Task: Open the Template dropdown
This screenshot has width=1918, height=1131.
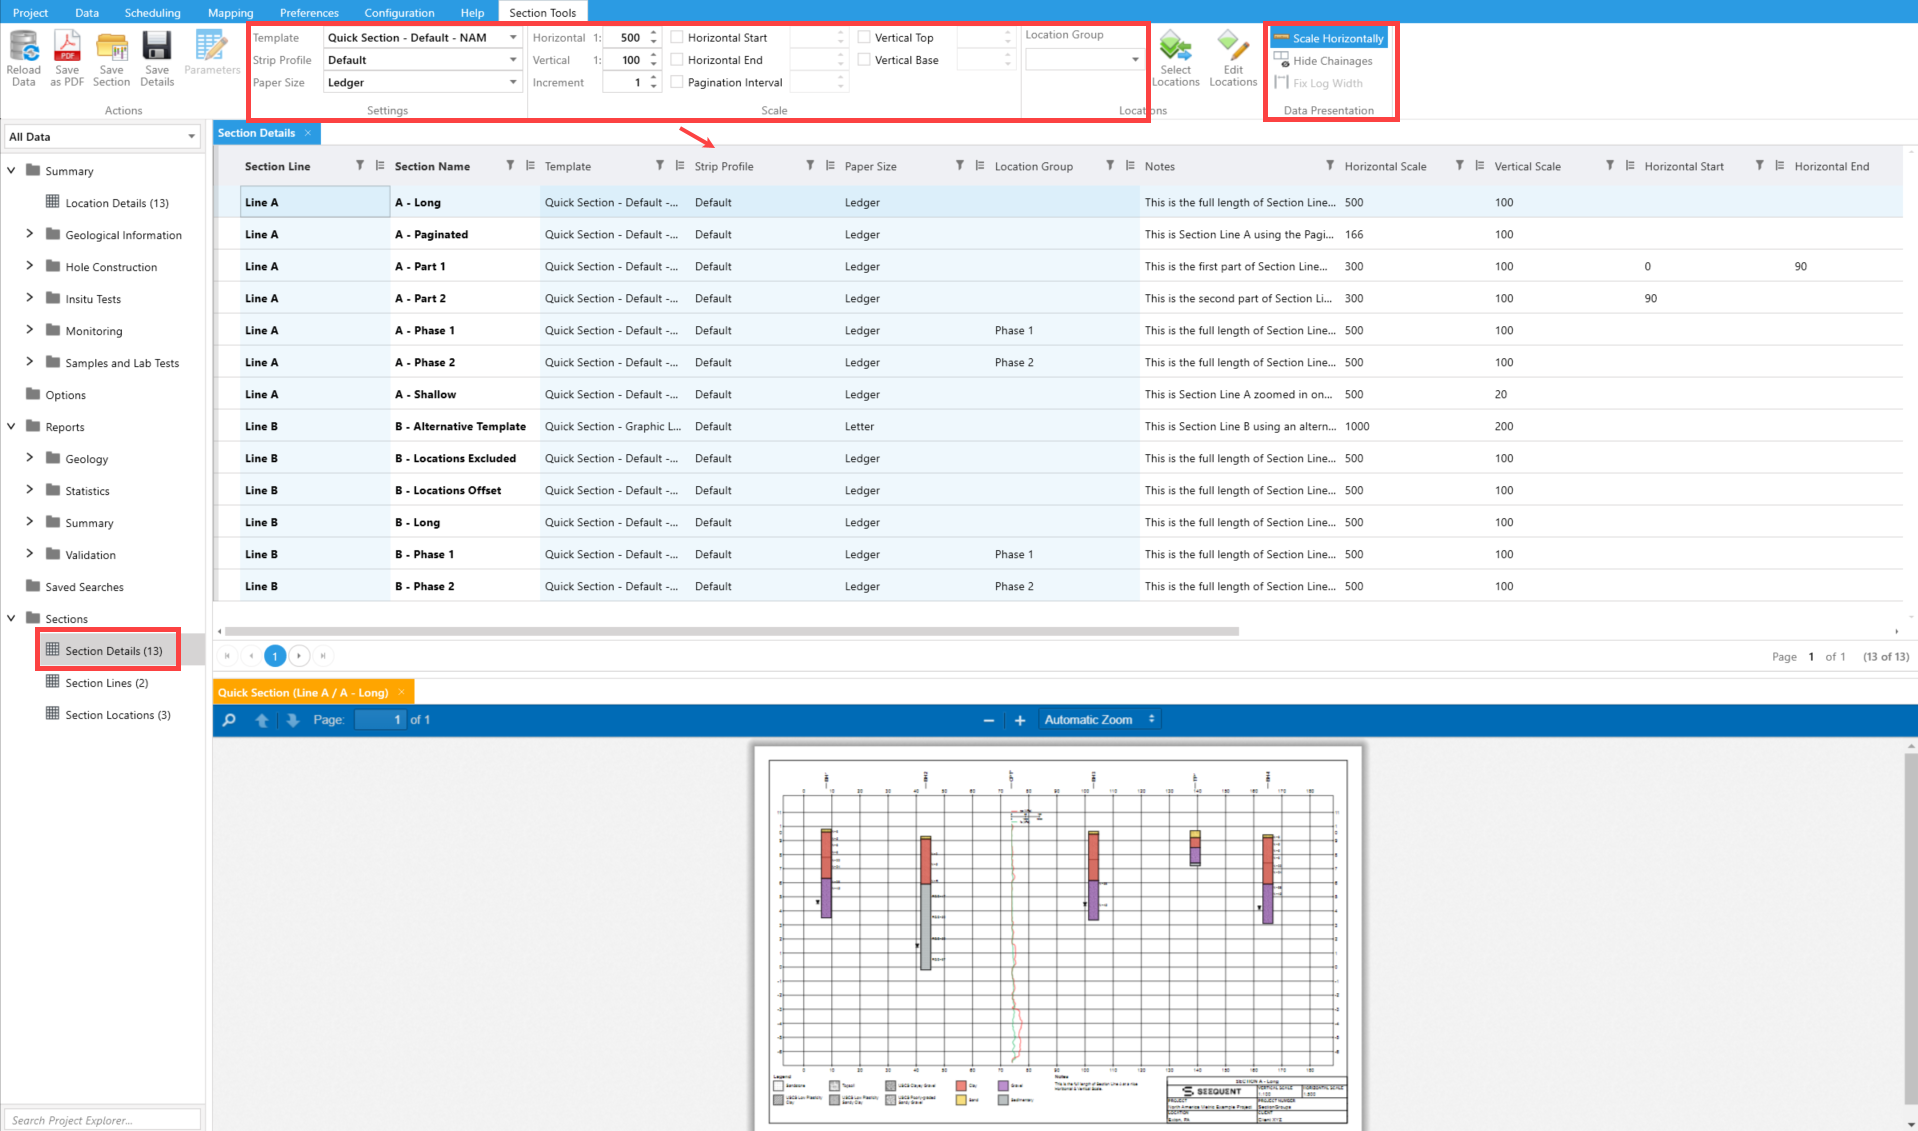Action: (x=512, y=37)
